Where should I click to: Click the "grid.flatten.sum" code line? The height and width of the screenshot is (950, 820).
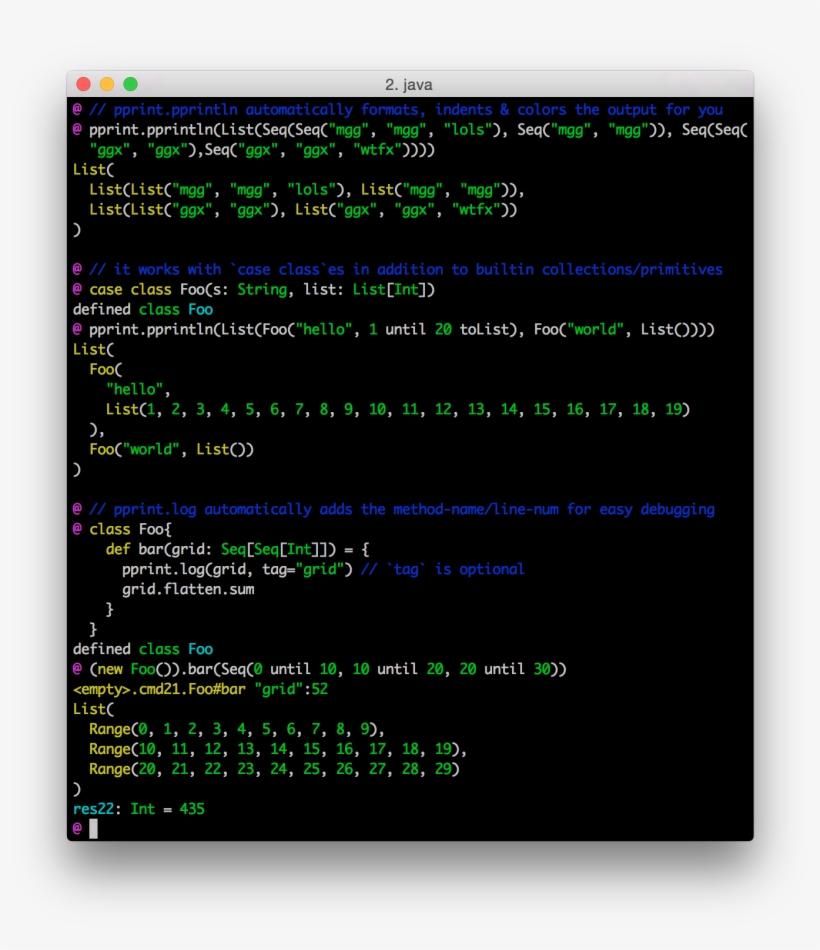coord(188,589)
